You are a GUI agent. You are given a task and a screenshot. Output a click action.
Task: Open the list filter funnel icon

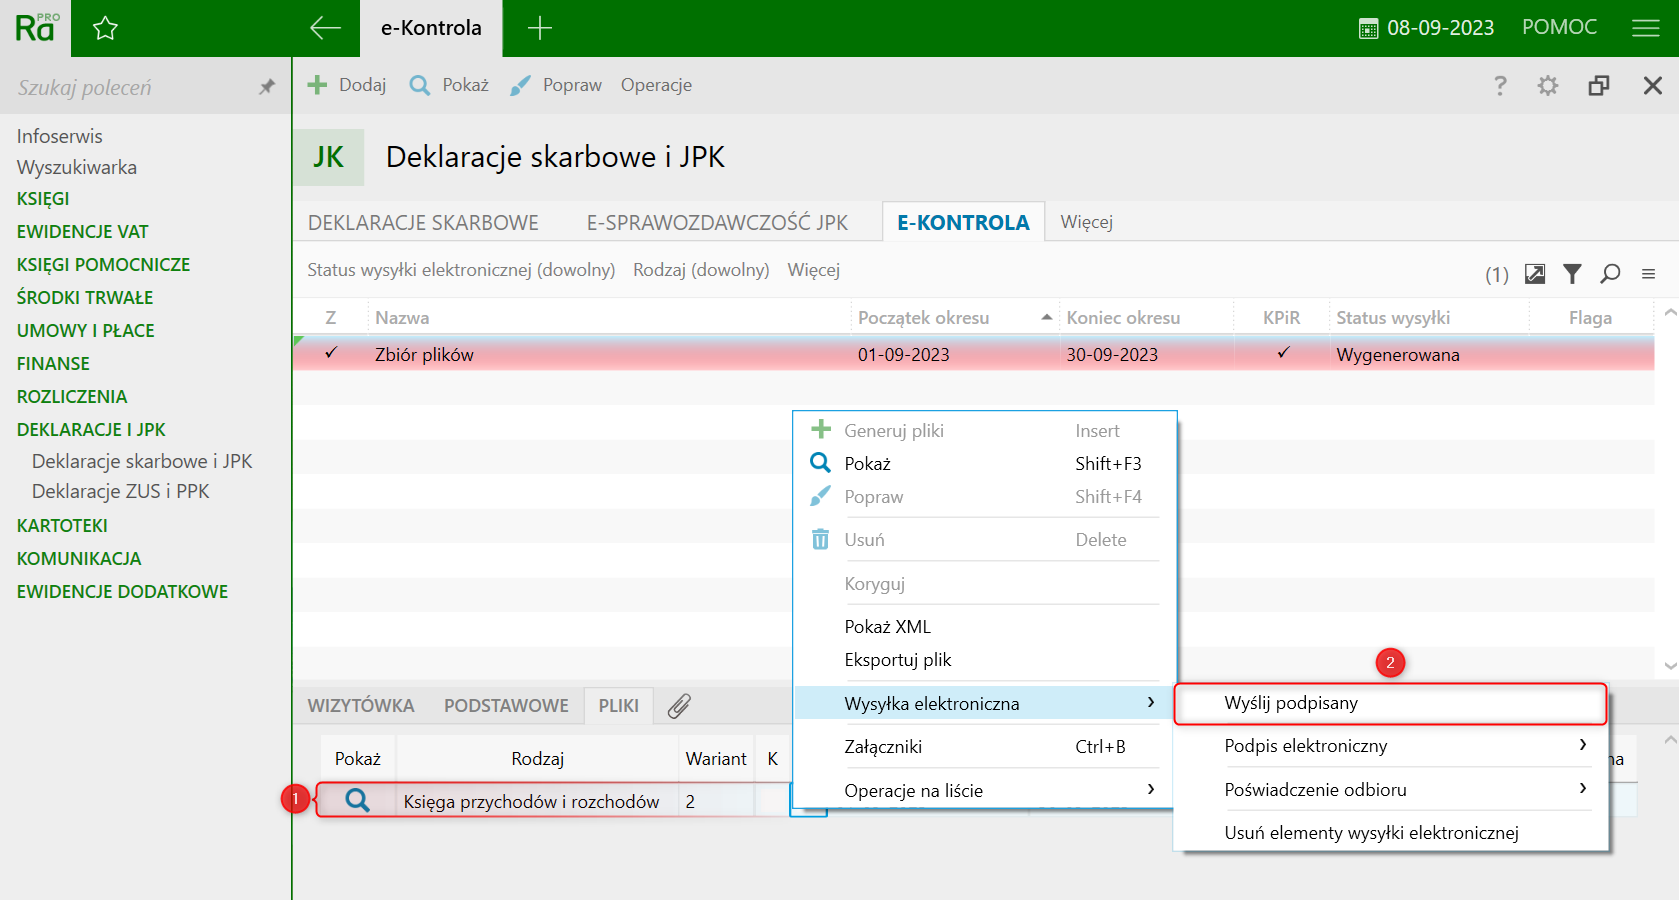[x=1573, y=273]
